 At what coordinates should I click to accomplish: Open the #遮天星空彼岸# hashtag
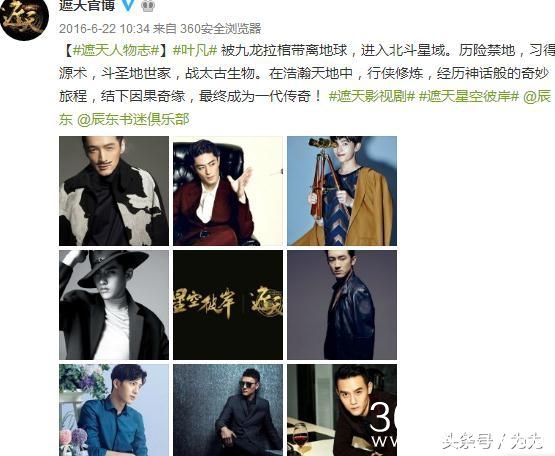pyautogui.click(x=469, y=96)
